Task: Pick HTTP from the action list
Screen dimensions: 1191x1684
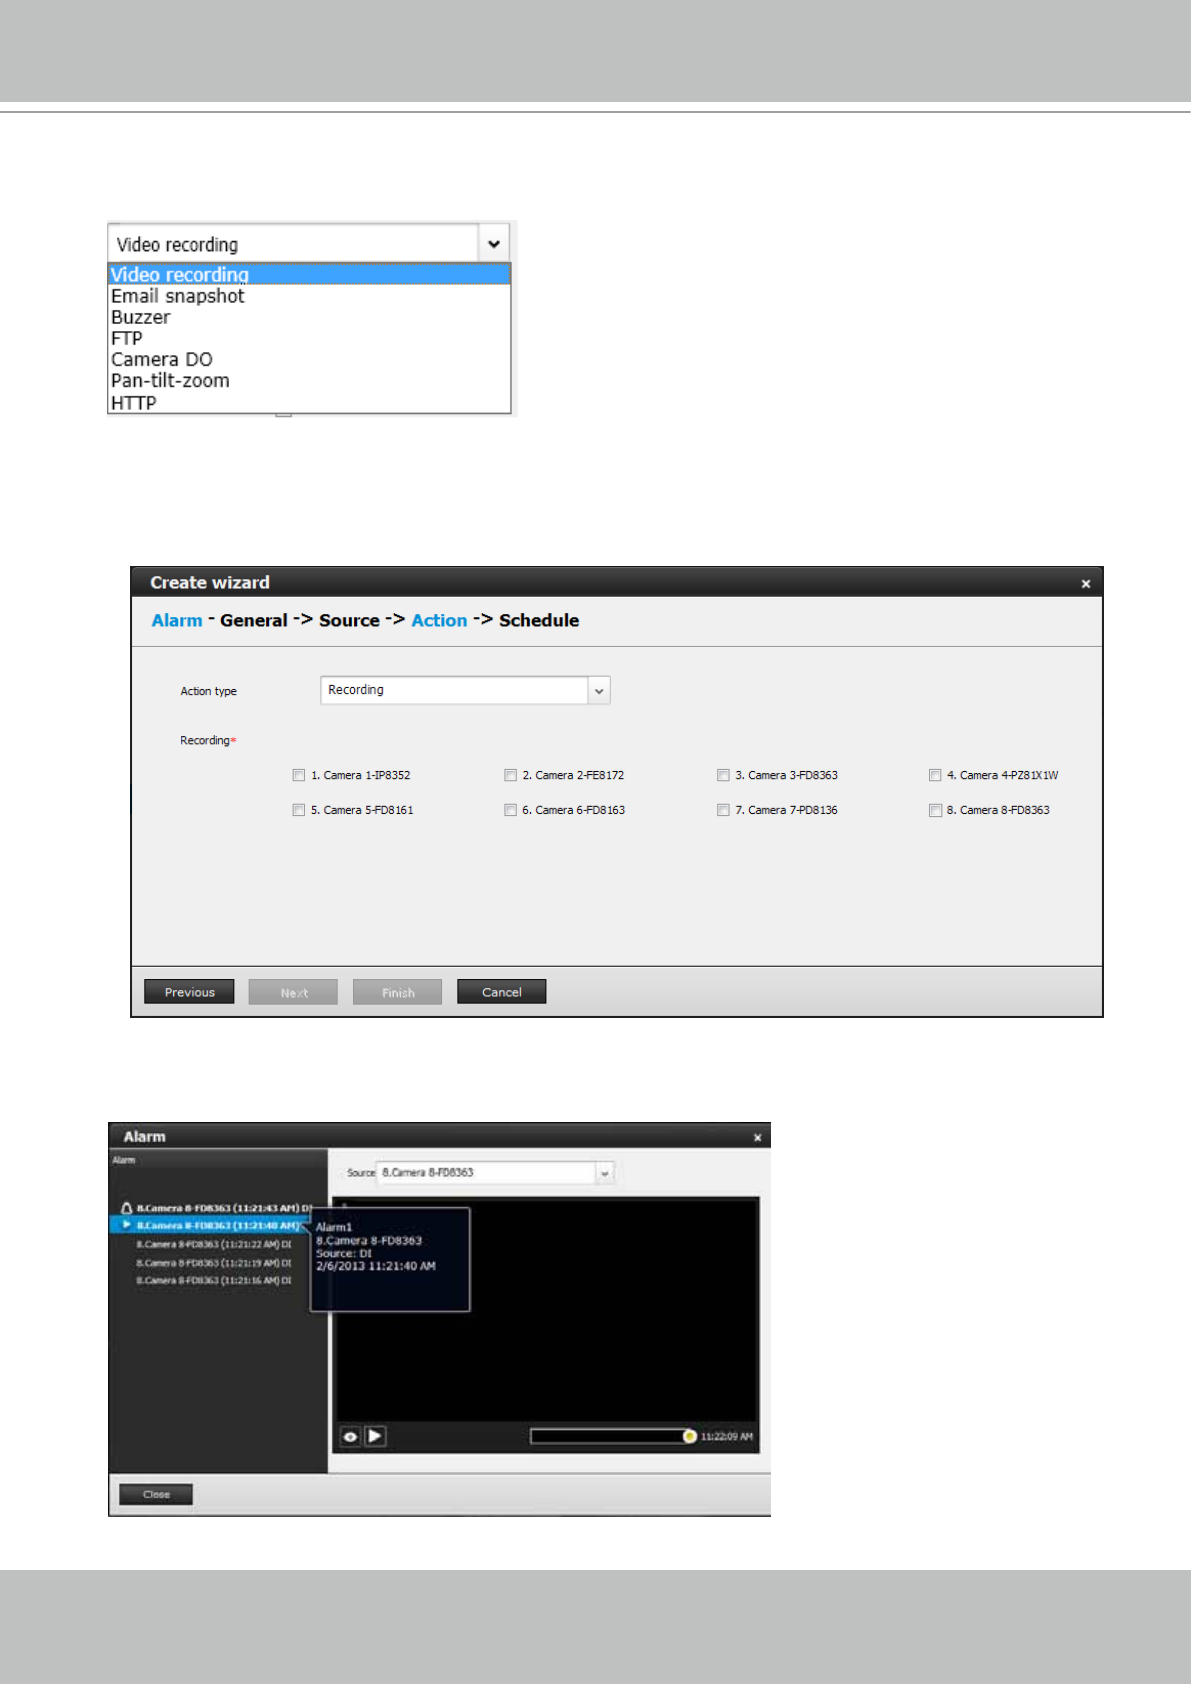Action: click(x=309, y=402)
